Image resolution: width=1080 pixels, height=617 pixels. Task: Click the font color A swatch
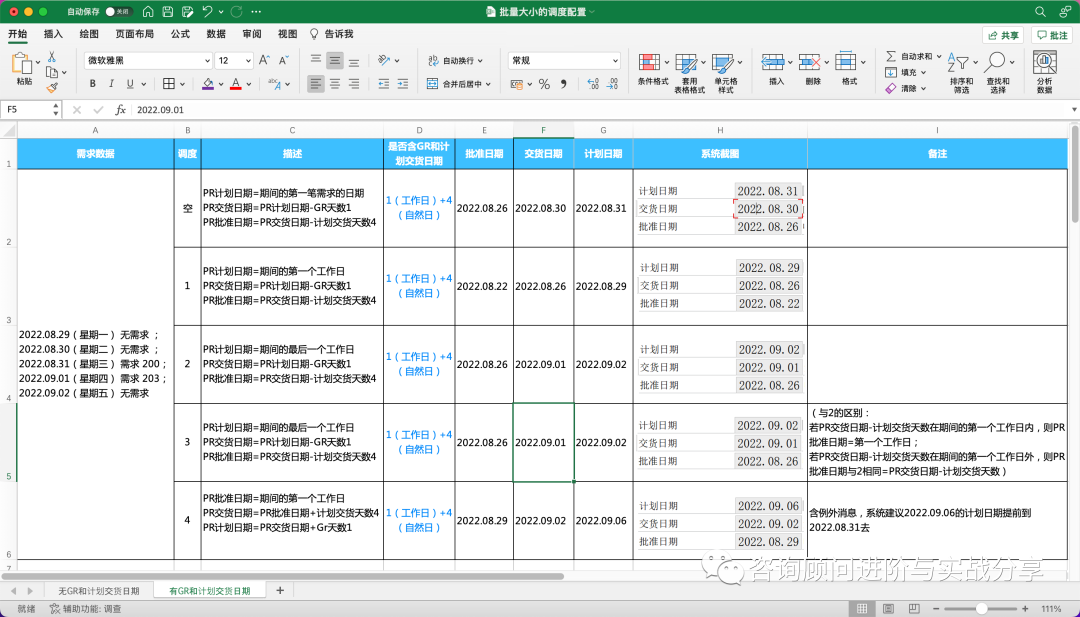pyautogui.click(x=236, y=84)
